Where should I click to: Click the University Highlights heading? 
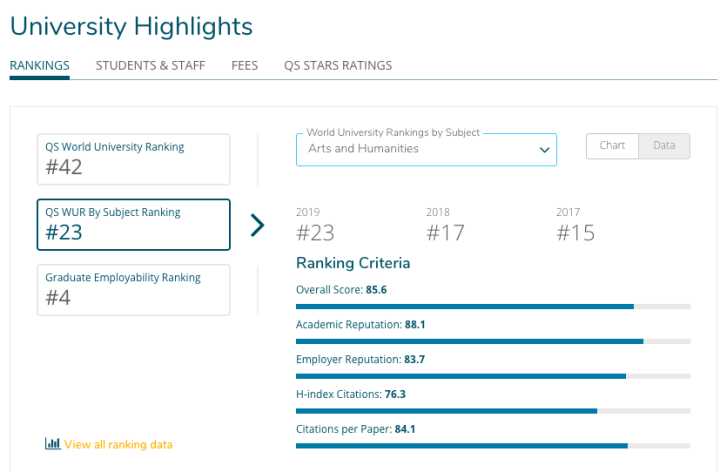131,26
